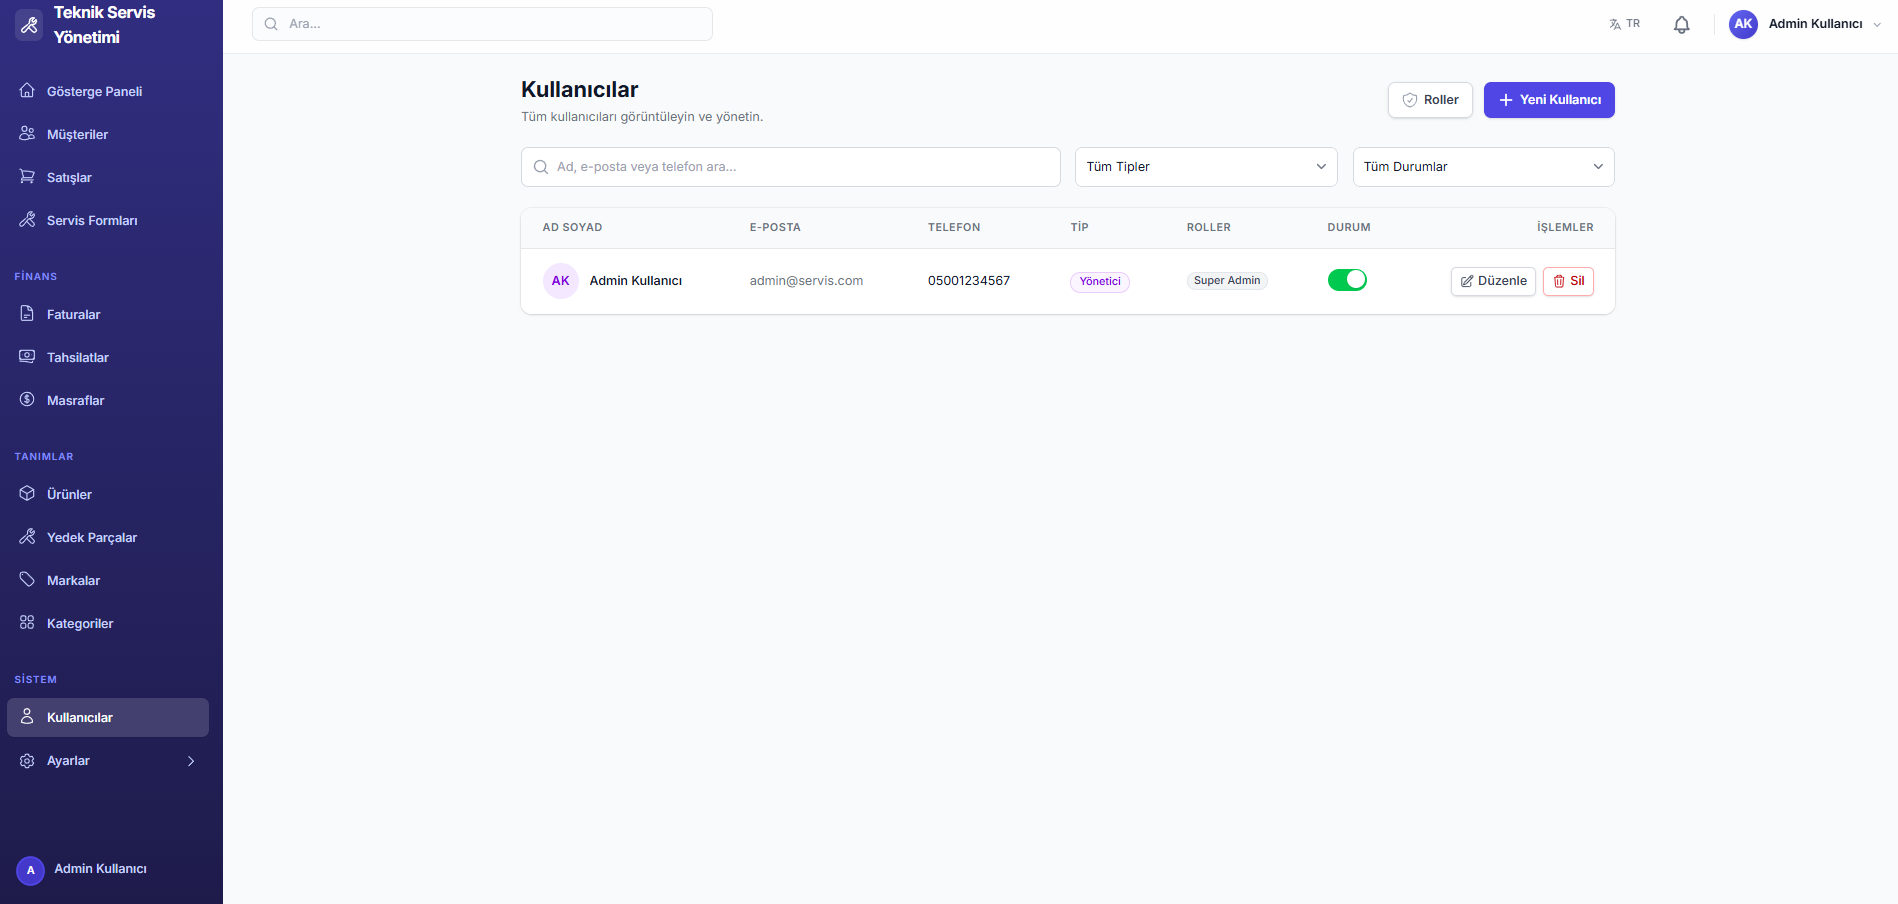The image size is (1898, 904).
Task: Open the TR language switcher
Action: pyautogui.click(x=1624, y=24)
